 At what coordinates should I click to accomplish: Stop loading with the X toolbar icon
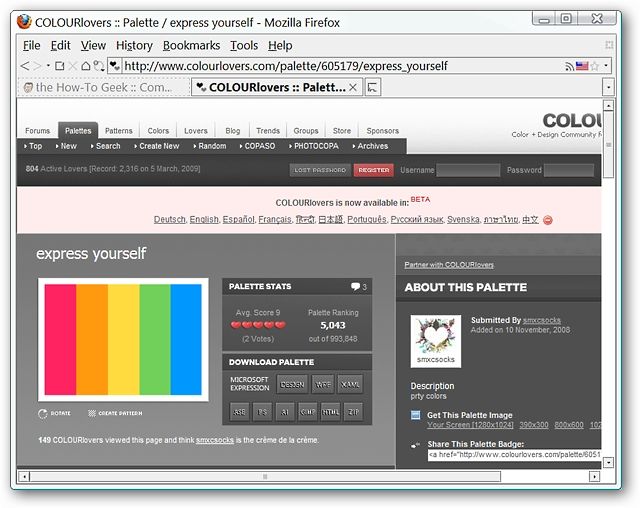pos(73,66)
